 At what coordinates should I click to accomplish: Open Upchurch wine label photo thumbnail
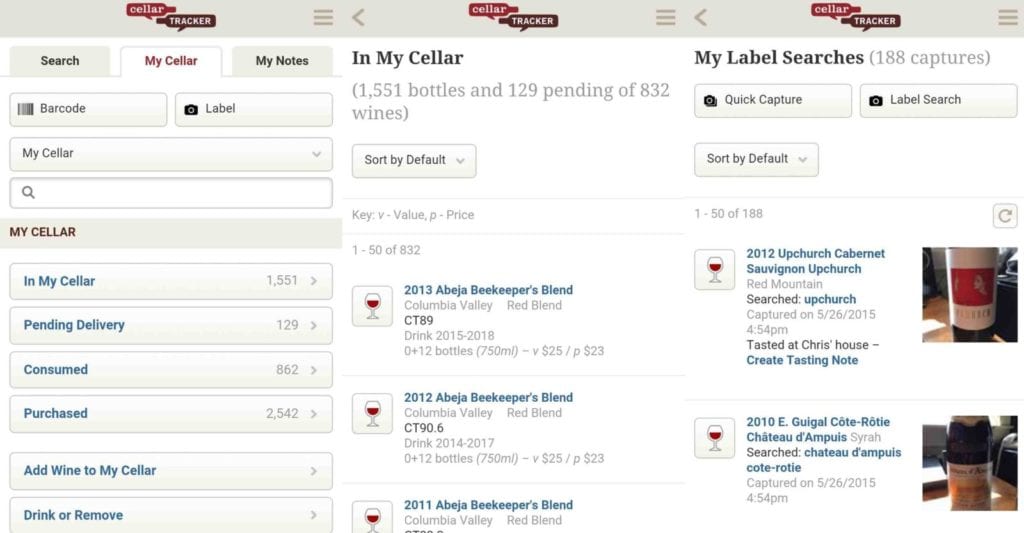(x=969, y=295)
